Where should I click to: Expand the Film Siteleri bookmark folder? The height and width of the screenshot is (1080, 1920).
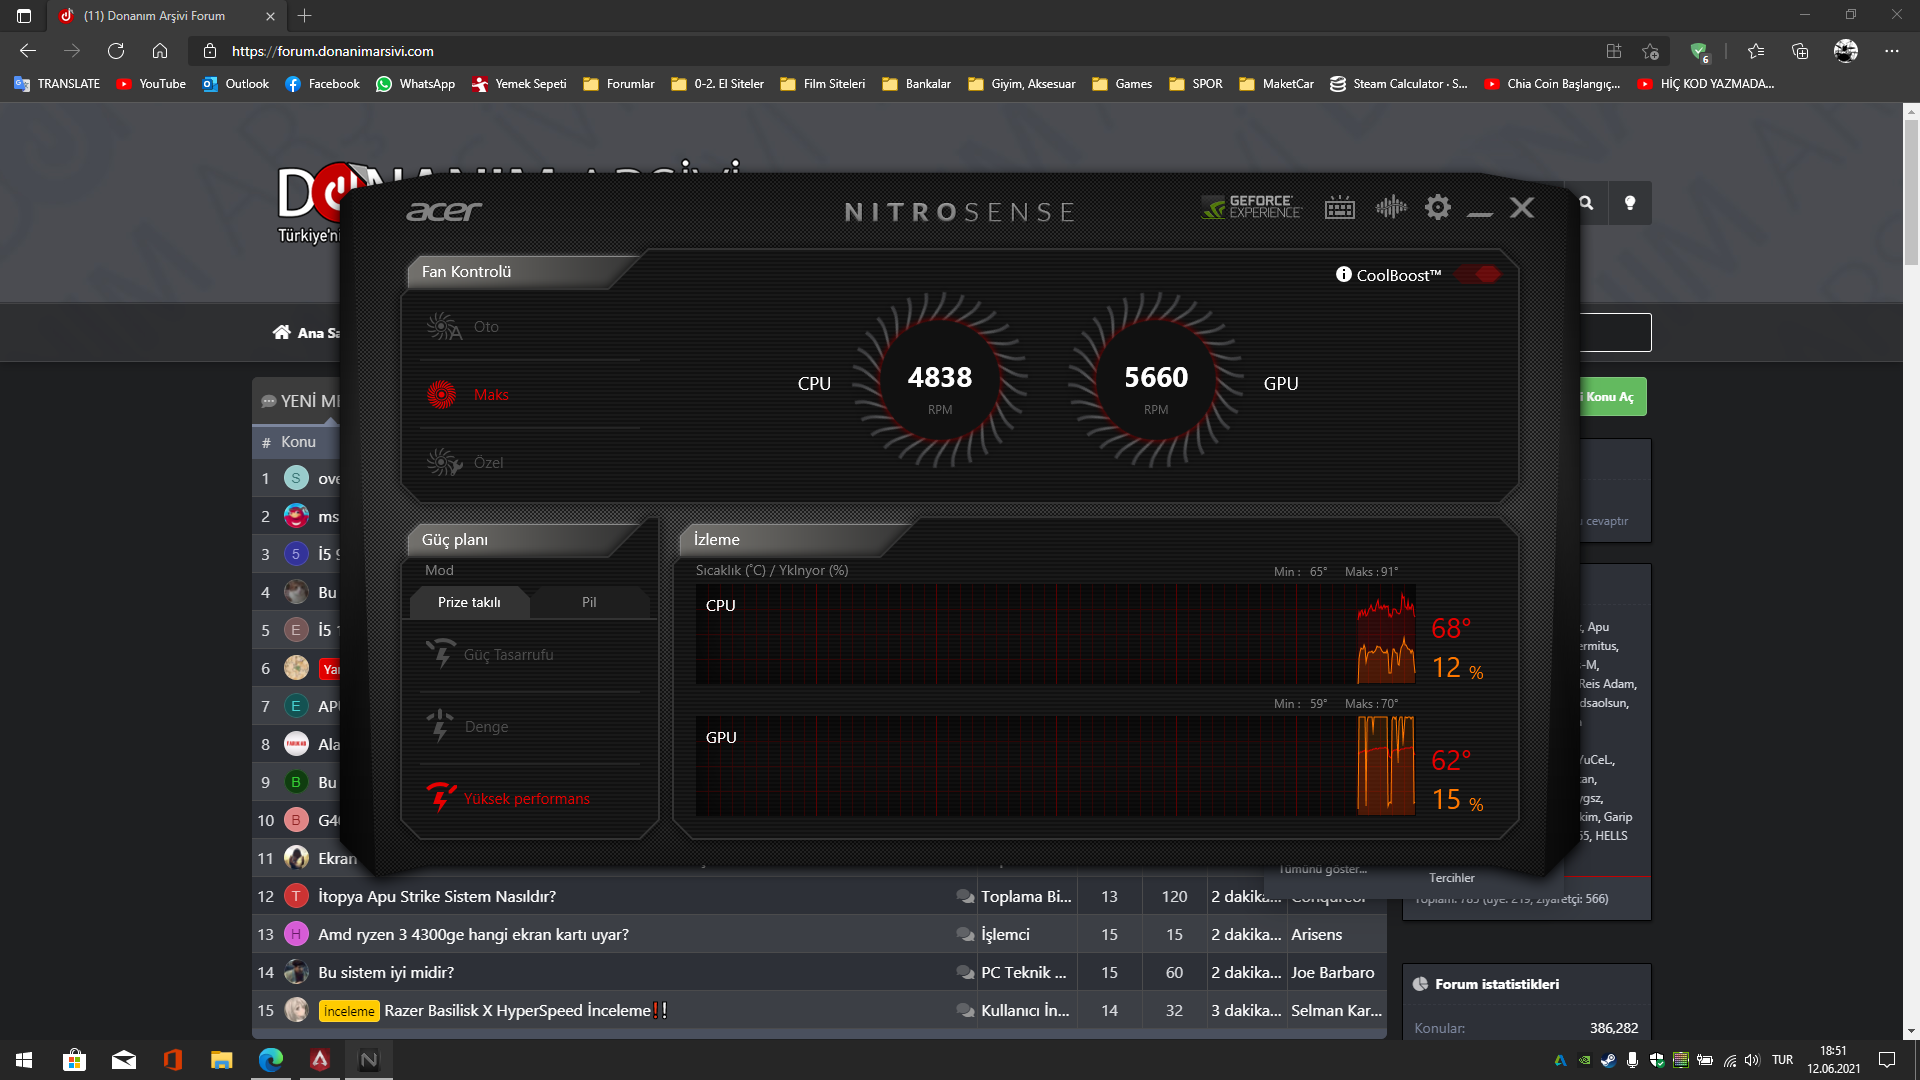(x=823, y=84)
